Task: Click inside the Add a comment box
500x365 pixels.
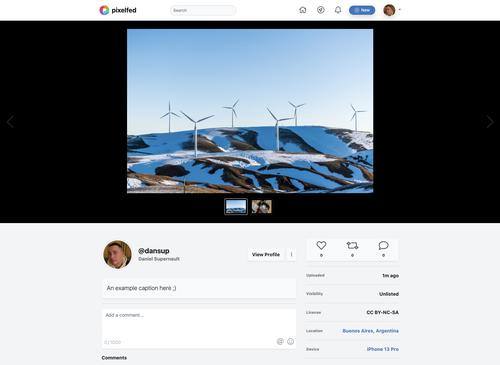Action: (x=199, y=329)
